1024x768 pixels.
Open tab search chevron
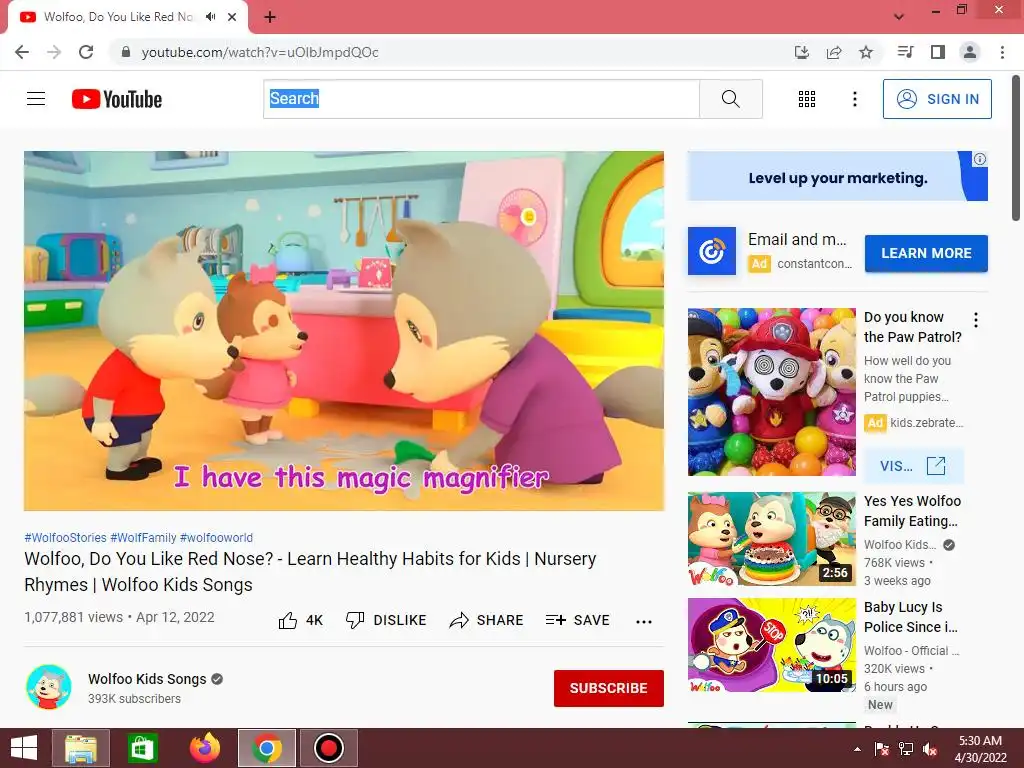coord(899,17)
